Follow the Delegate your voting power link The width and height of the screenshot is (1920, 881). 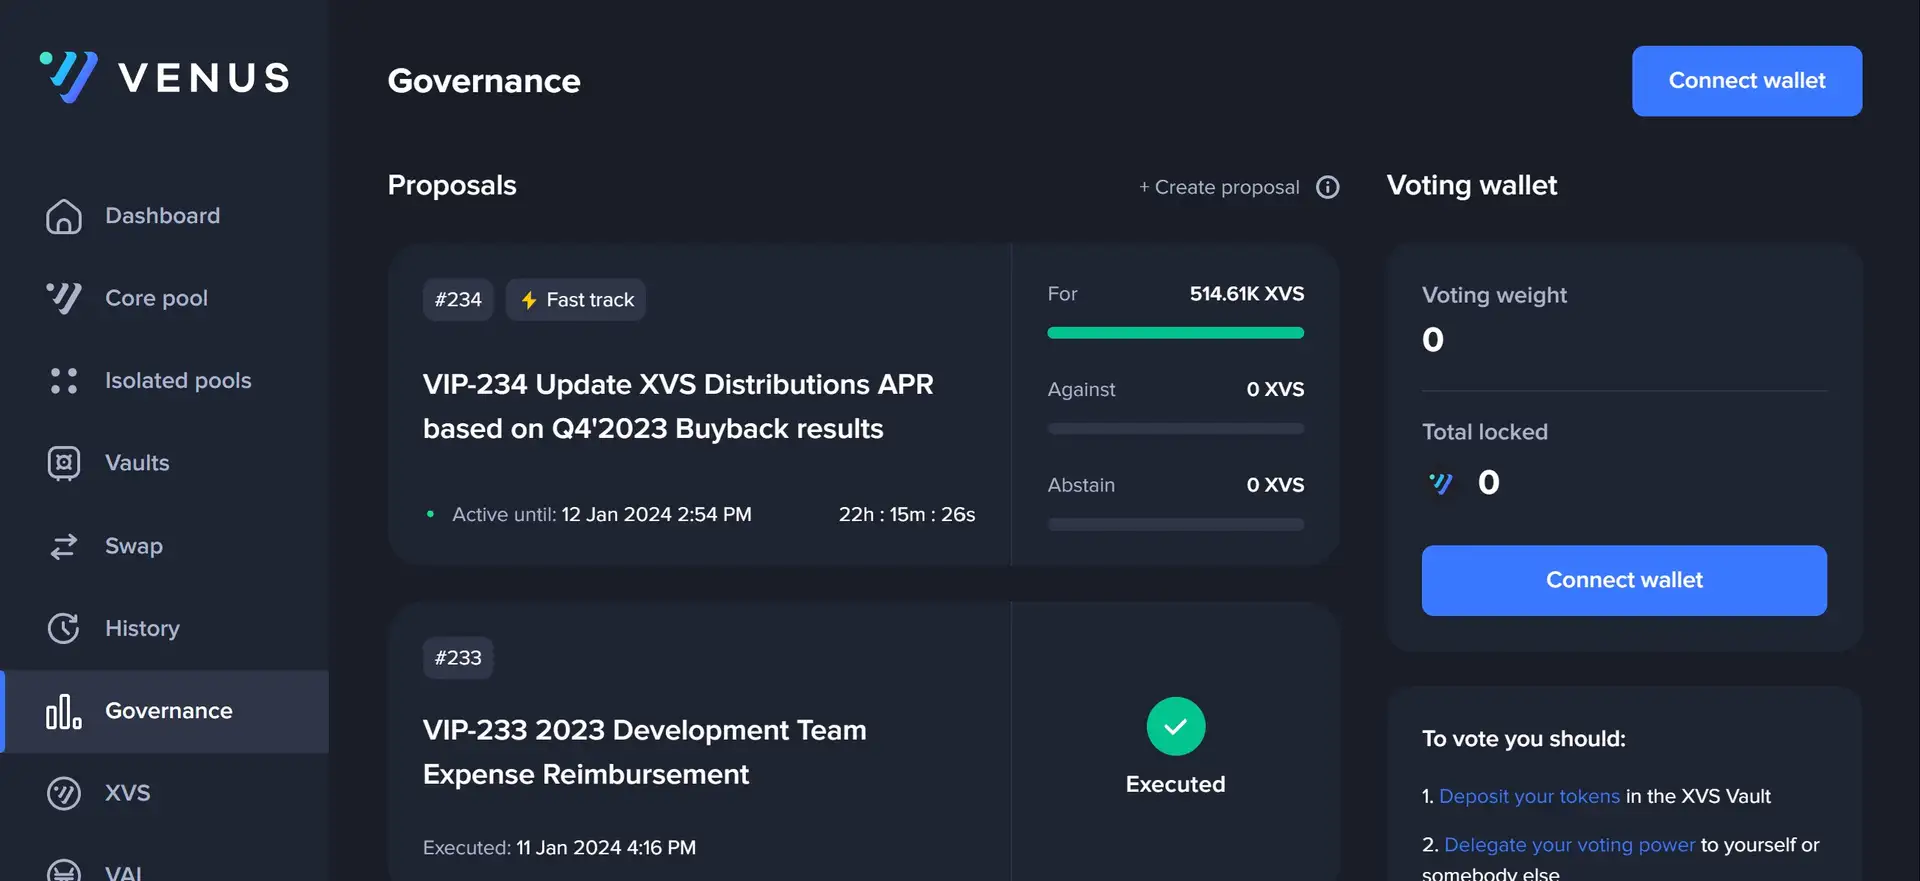[1569, 845]
